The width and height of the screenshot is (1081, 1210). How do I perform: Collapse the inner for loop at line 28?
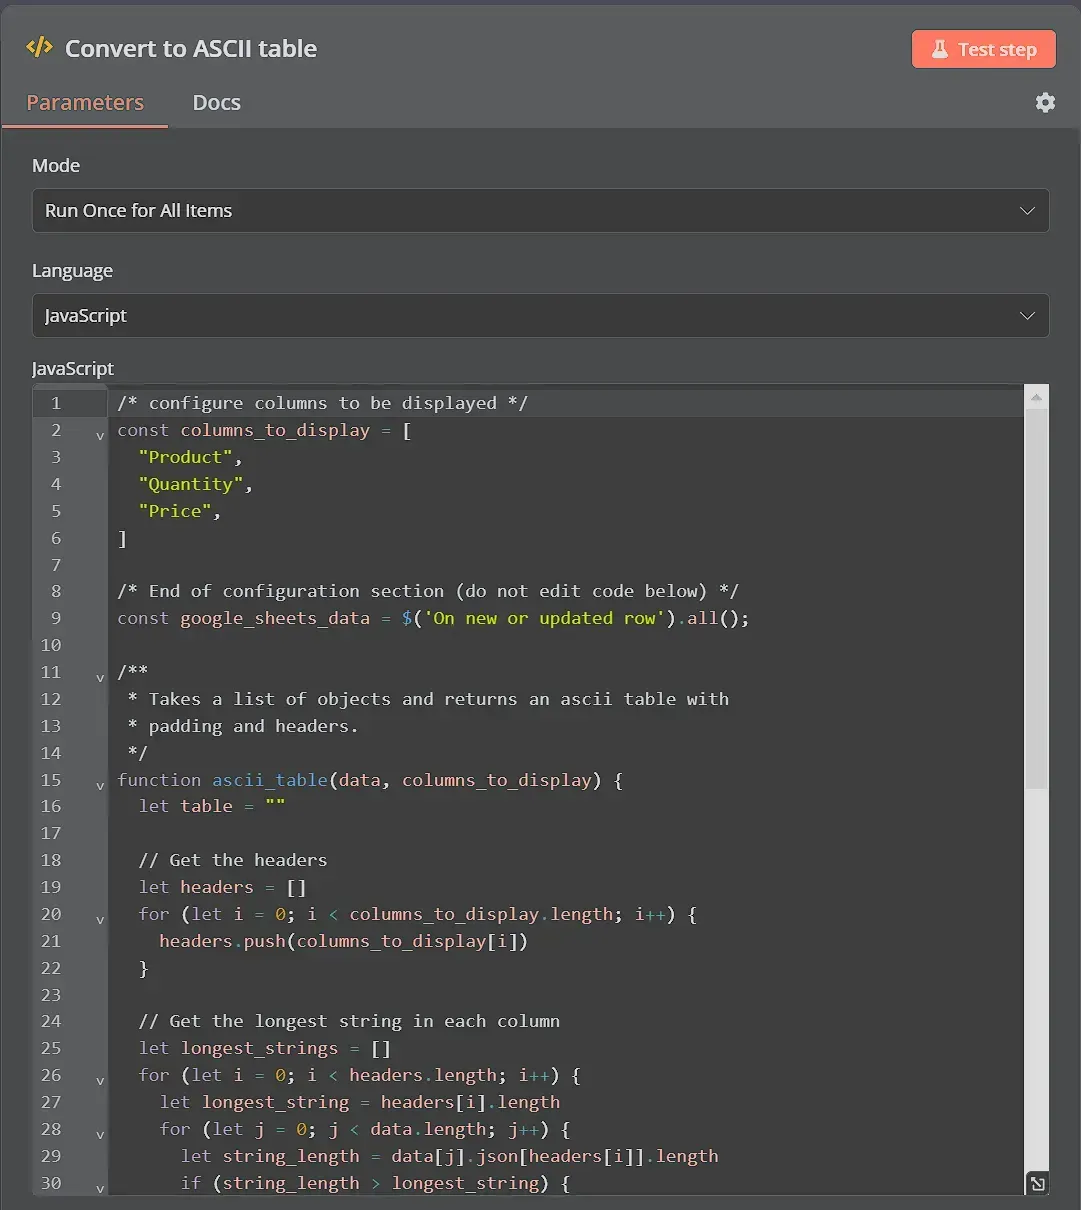pyautogui.click(x=99, y=1135)
